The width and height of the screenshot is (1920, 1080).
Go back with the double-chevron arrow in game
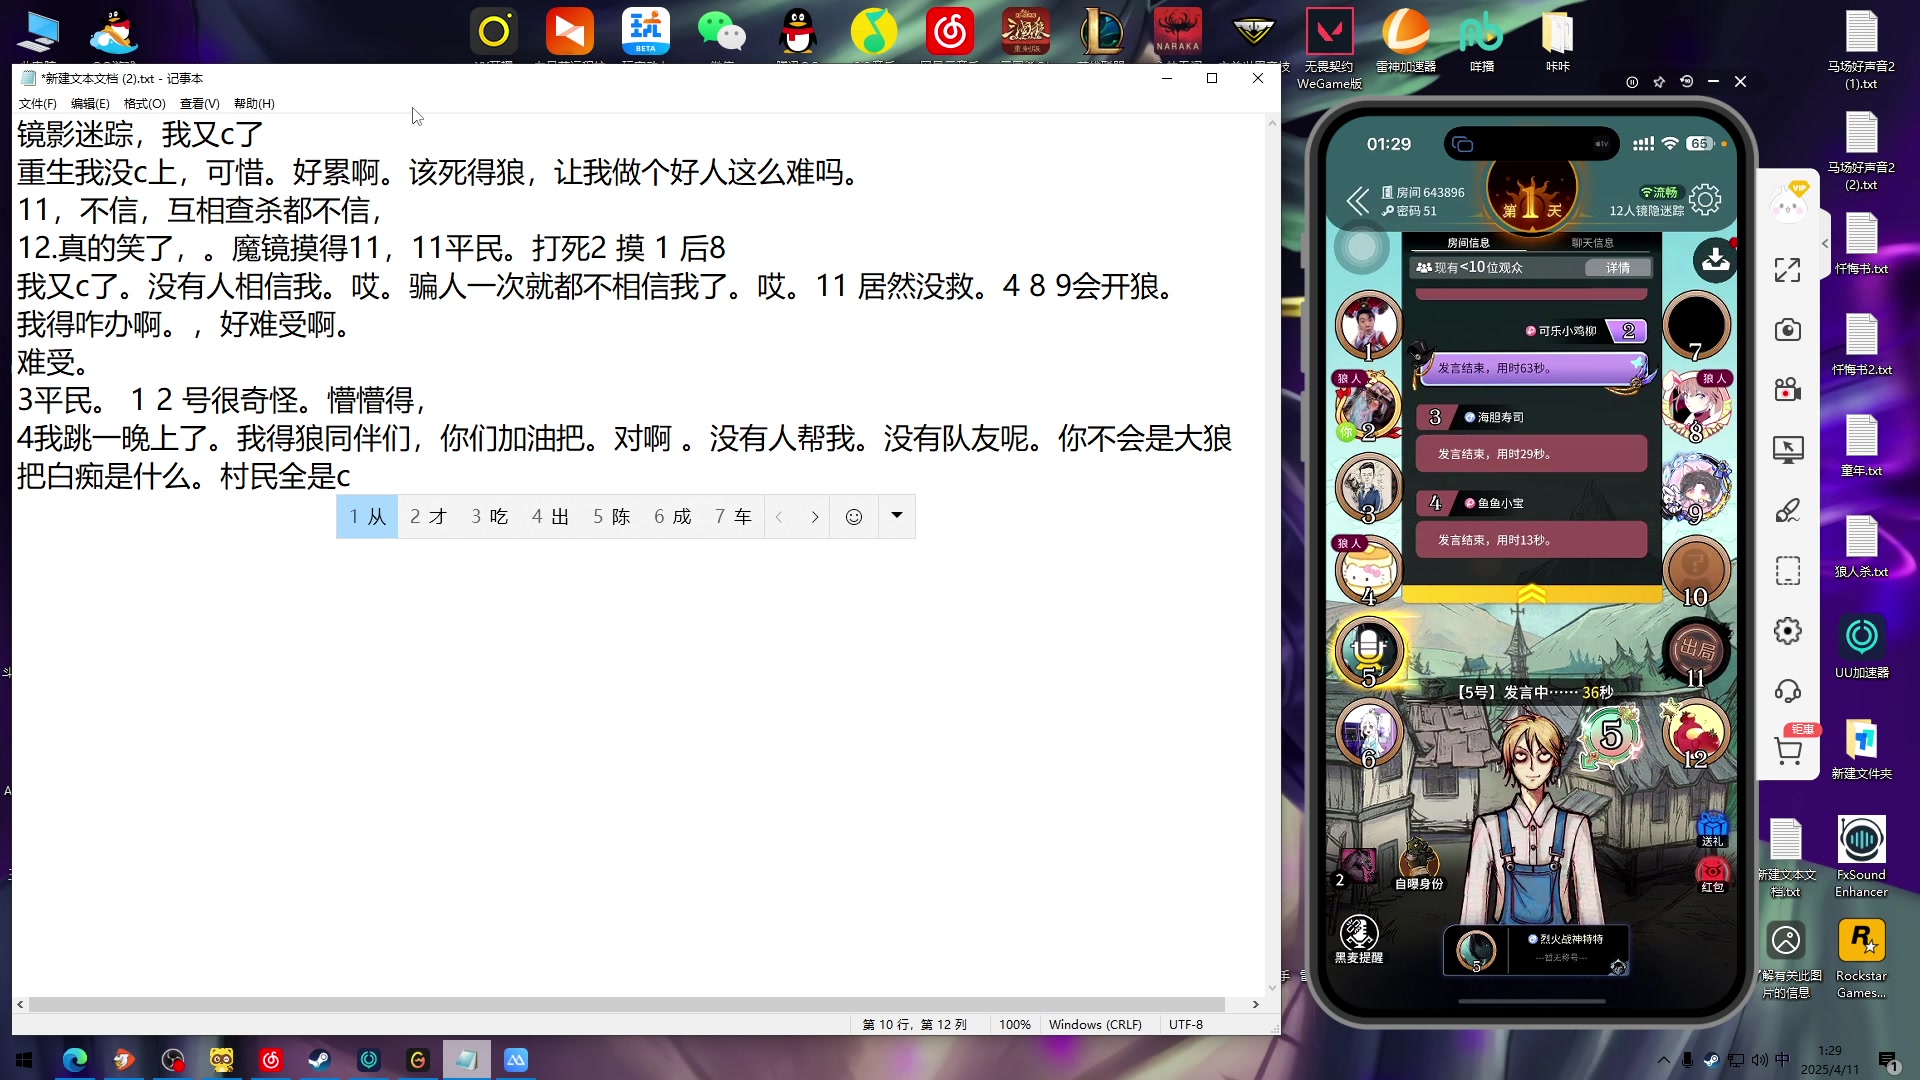tap(1357, 201)
